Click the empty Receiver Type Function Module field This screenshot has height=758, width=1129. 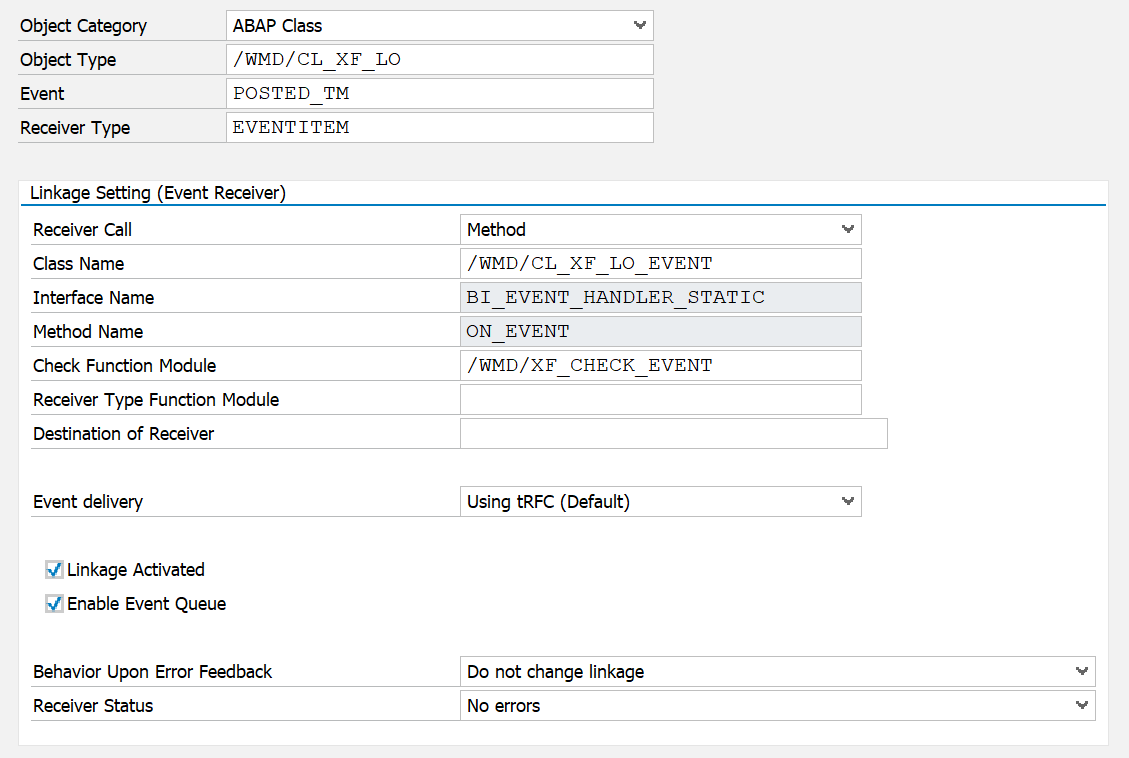660,400
